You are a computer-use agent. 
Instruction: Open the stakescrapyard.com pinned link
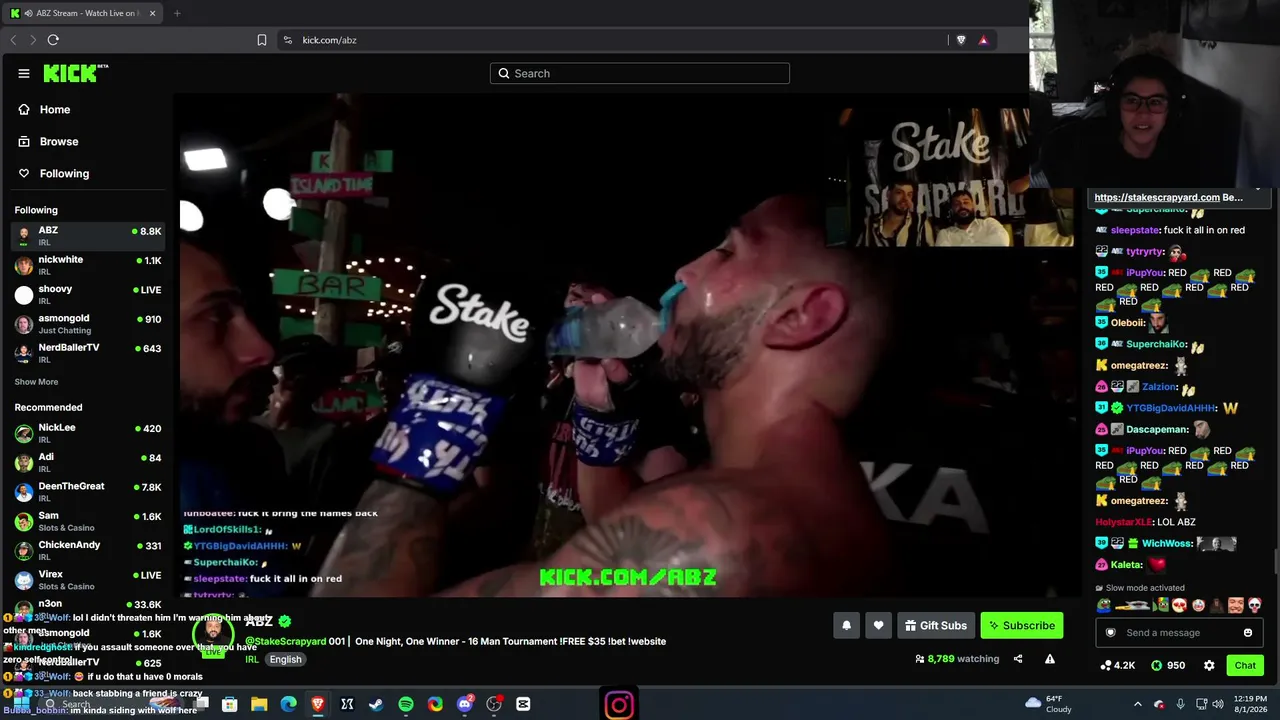[1157, 198]
